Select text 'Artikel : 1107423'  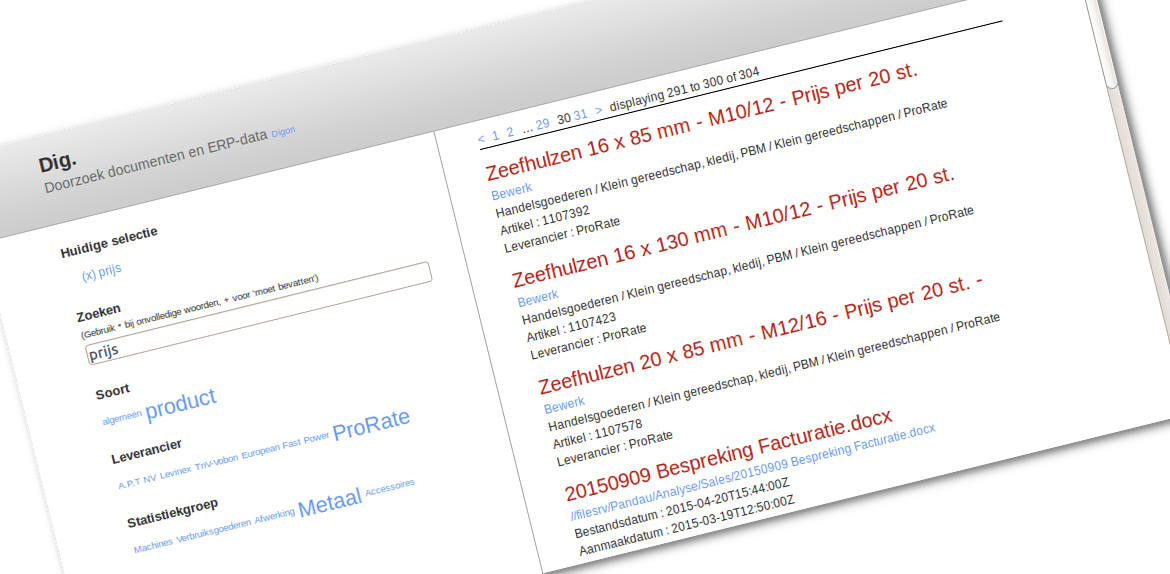point(571,327)
